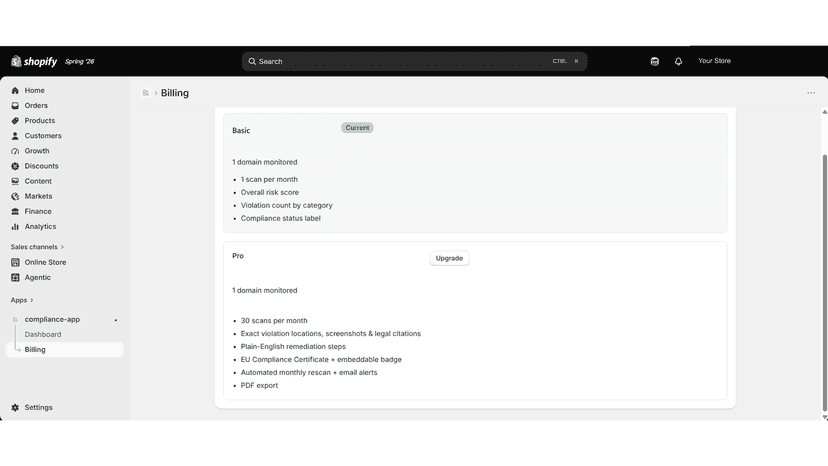This screenshot has height=466, width=828.
Task: Open the notifications bell
Action: tap(679, 61)
